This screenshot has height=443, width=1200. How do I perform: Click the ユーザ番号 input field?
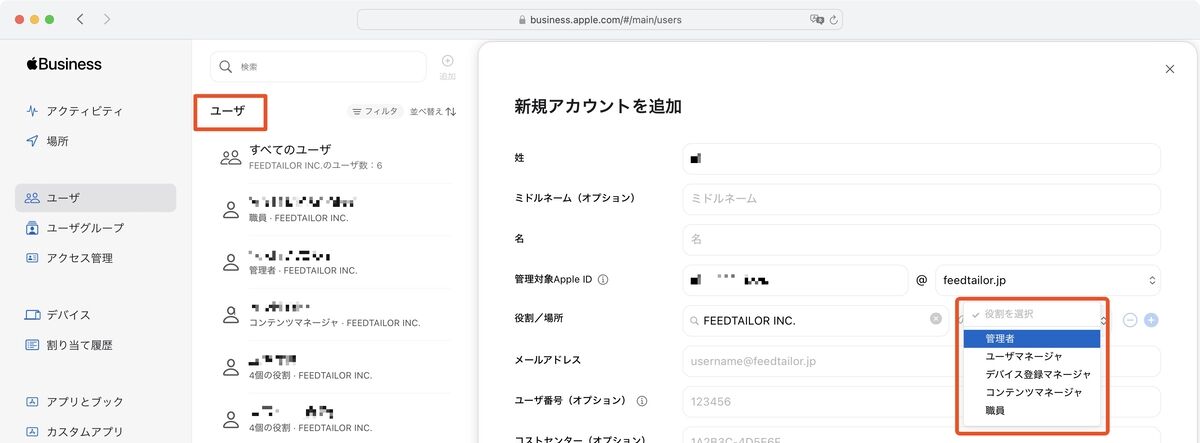click(921, 402)
